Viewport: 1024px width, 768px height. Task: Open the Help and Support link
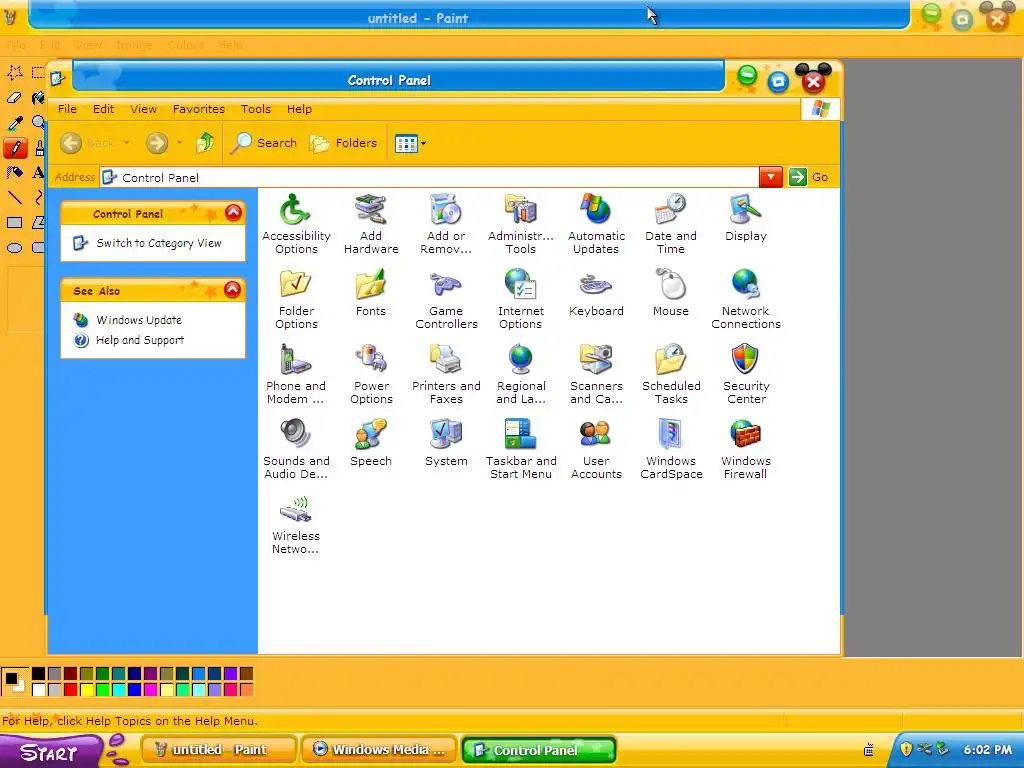point(140,340)
